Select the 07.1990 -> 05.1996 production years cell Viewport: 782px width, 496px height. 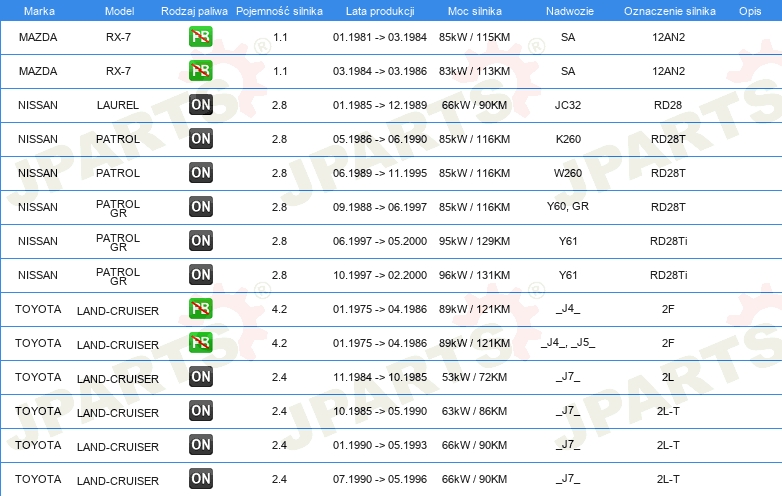[380, 479]
